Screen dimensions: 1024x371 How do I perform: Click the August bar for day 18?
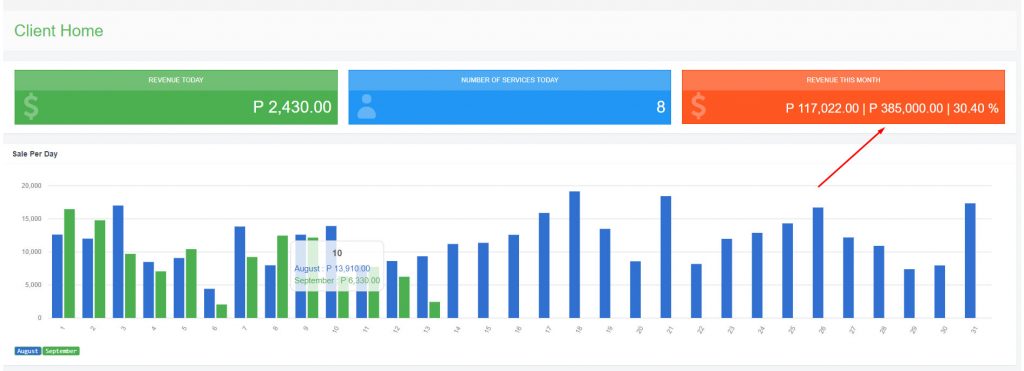click(575, 255)
